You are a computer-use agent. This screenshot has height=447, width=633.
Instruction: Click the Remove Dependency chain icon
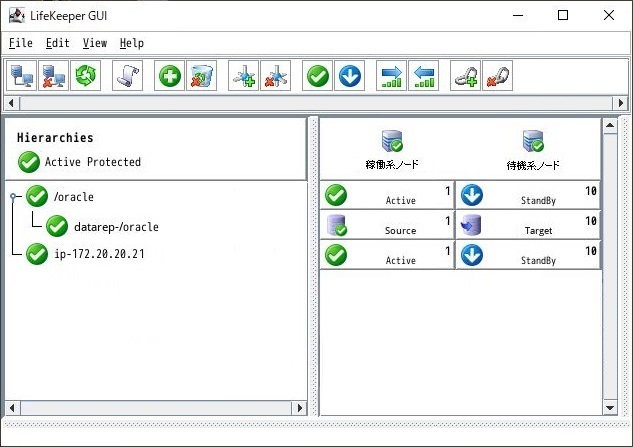tap(498, 76)
